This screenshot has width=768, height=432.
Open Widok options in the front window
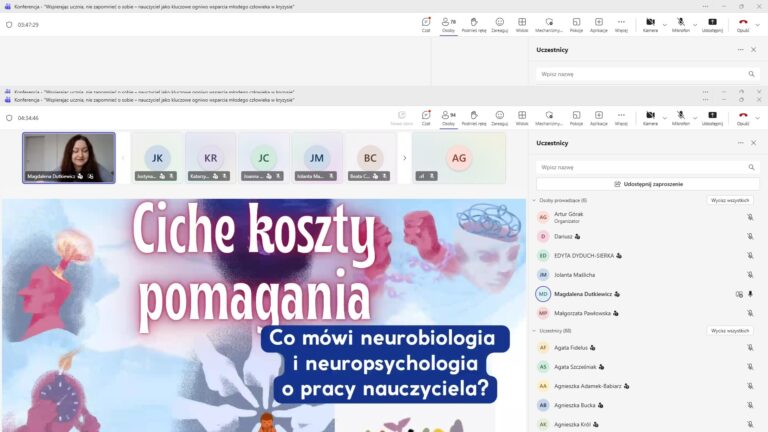522,118
